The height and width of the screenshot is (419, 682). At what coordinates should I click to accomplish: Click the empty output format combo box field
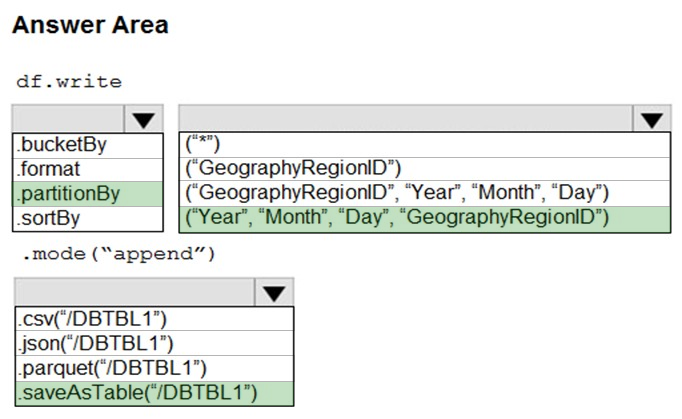pyautogui.click(x=135, y=292)
